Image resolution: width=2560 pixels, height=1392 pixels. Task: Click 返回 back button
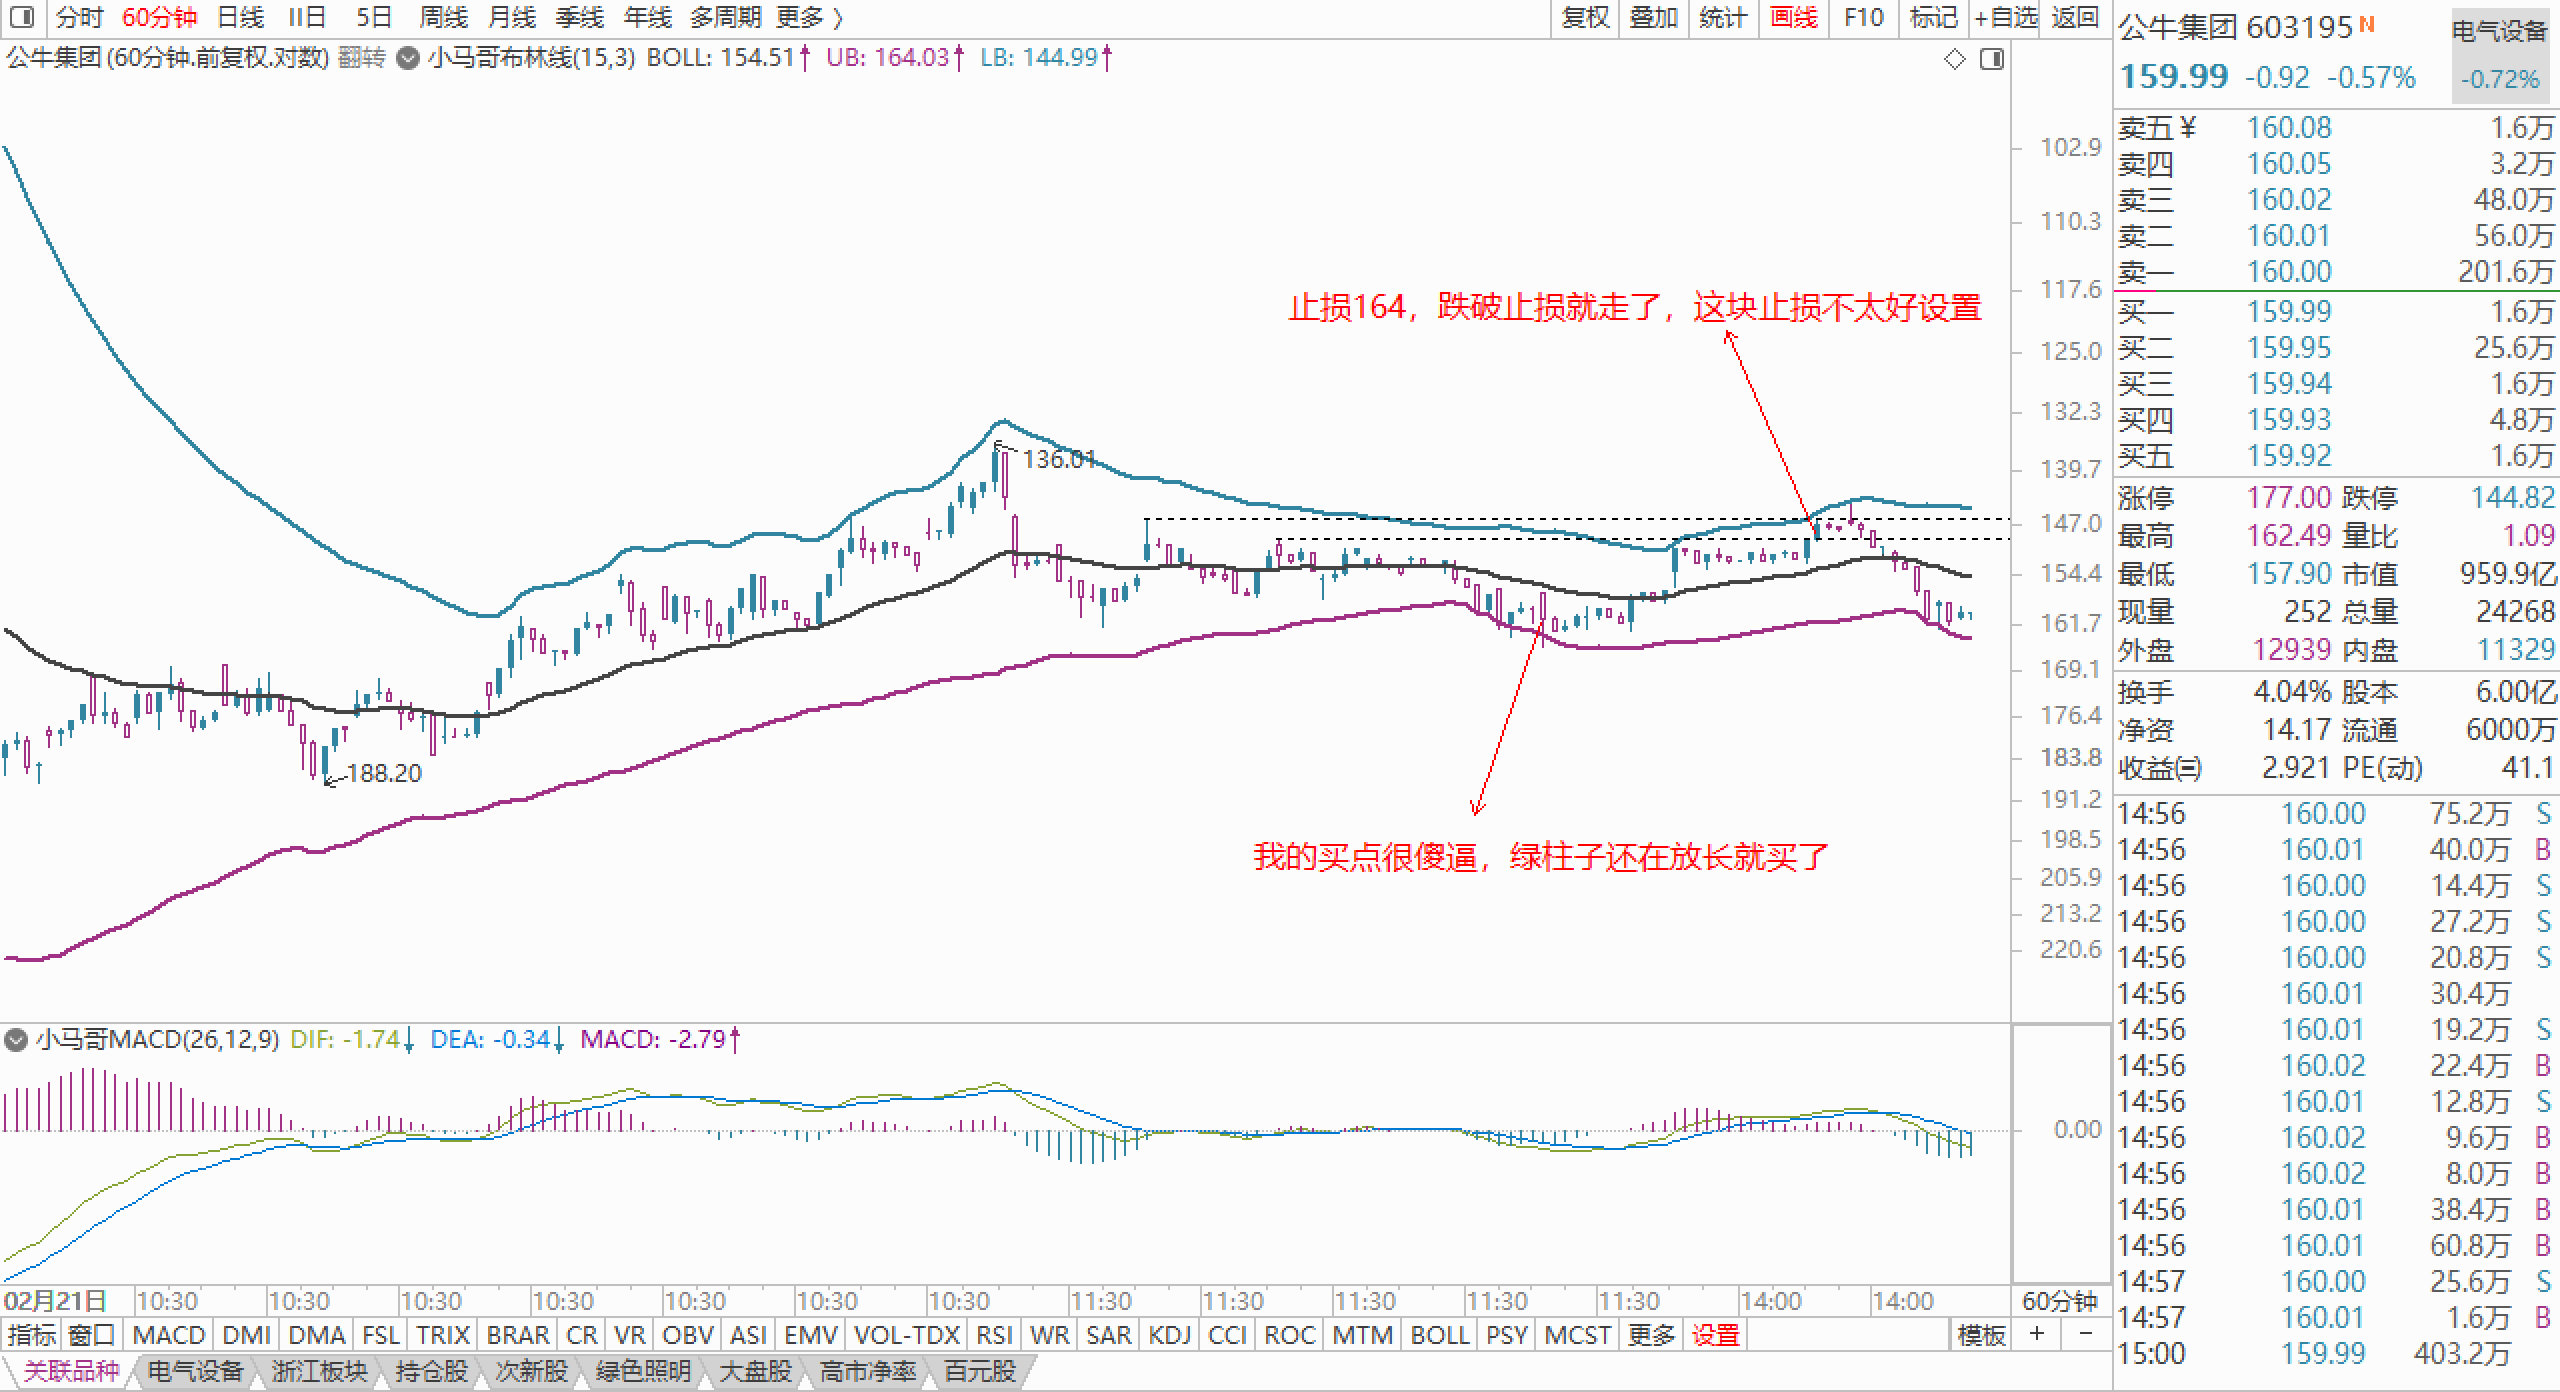(x=2075, y=17)
